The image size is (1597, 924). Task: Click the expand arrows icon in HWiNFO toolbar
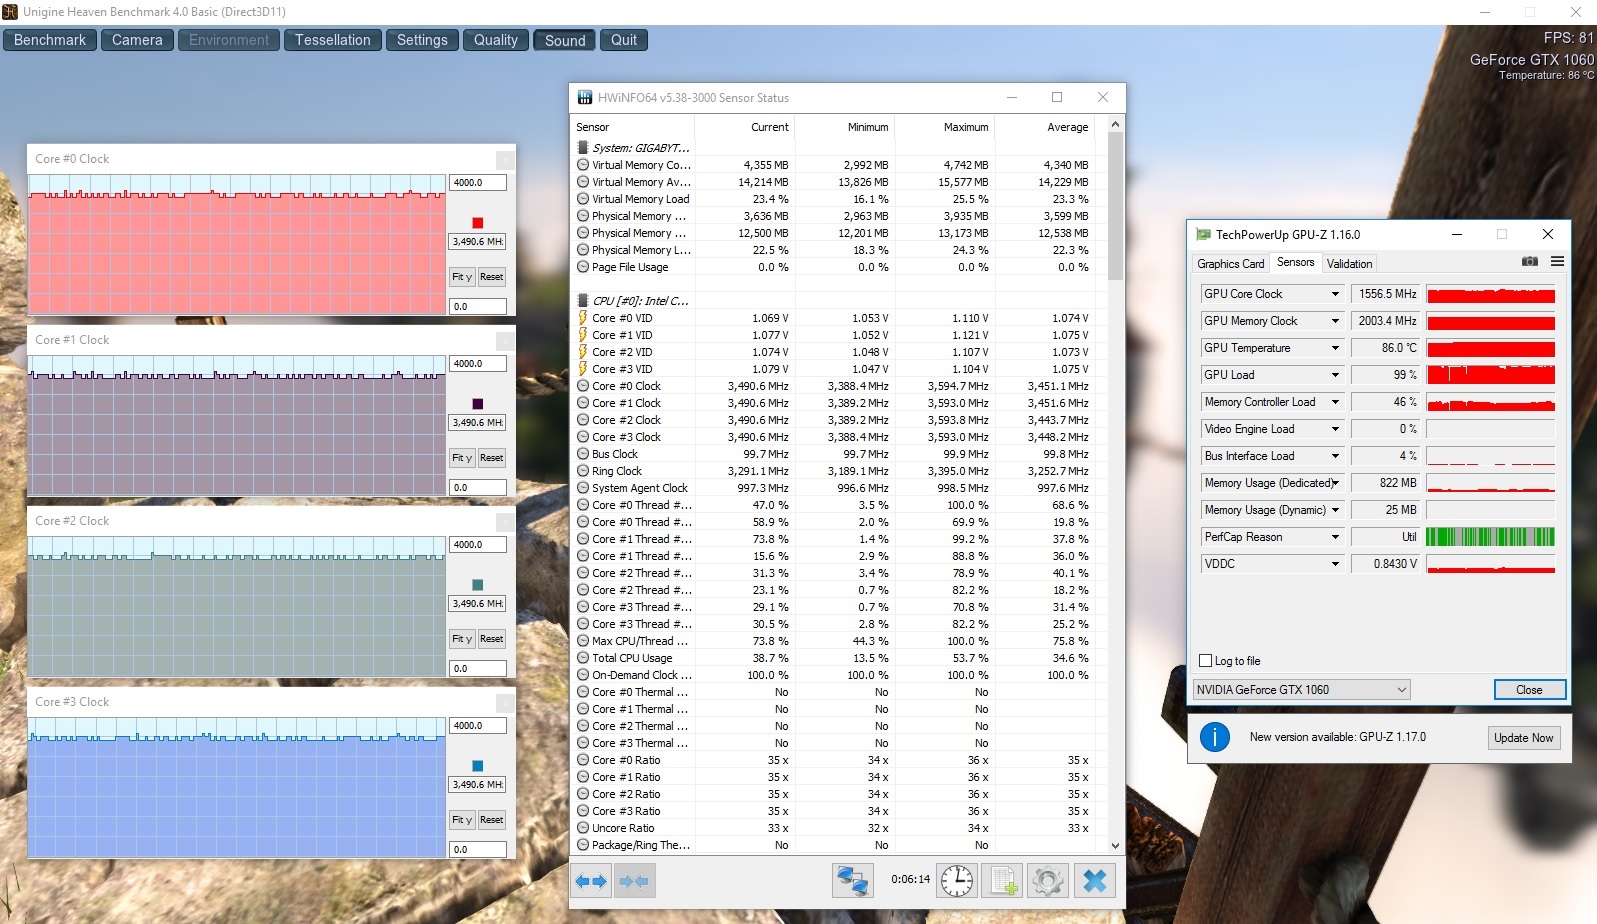(x=591, y=881)
